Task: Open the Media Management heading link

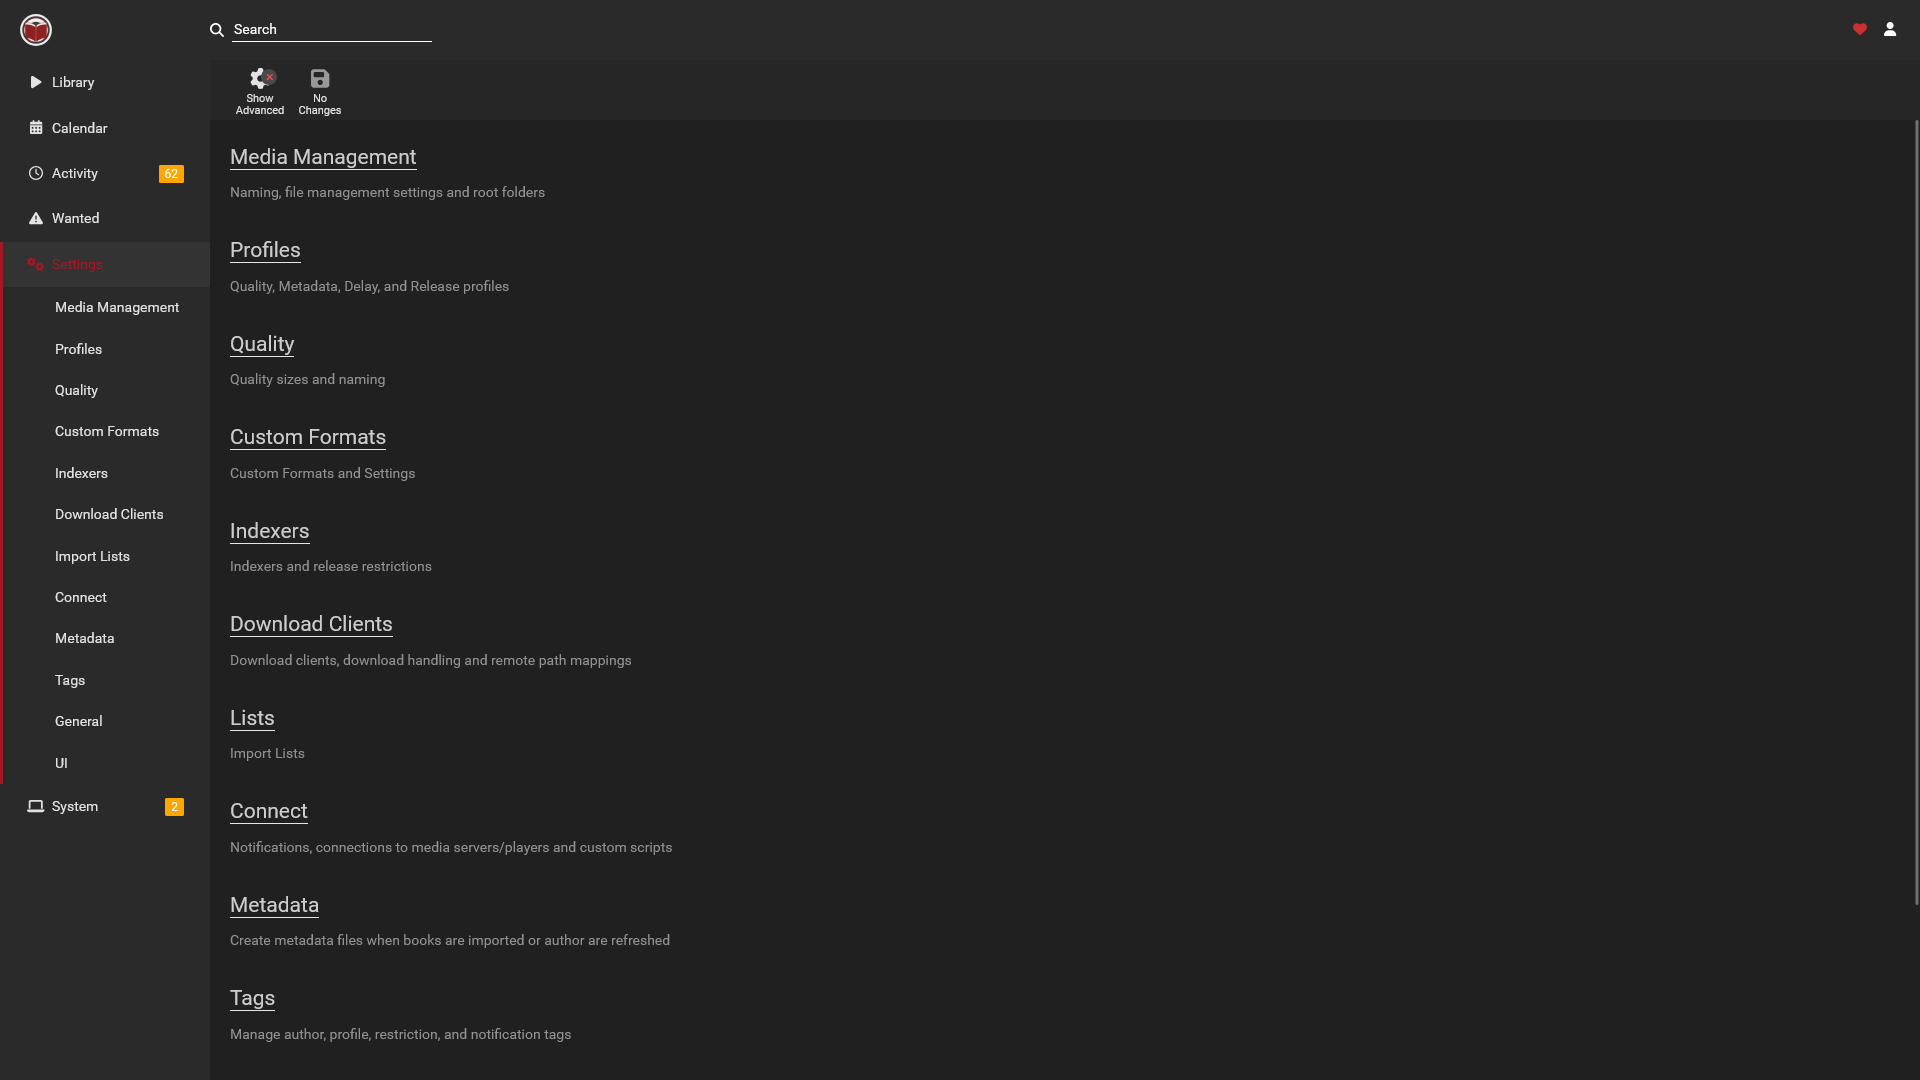Action: [x=323, y=157]
